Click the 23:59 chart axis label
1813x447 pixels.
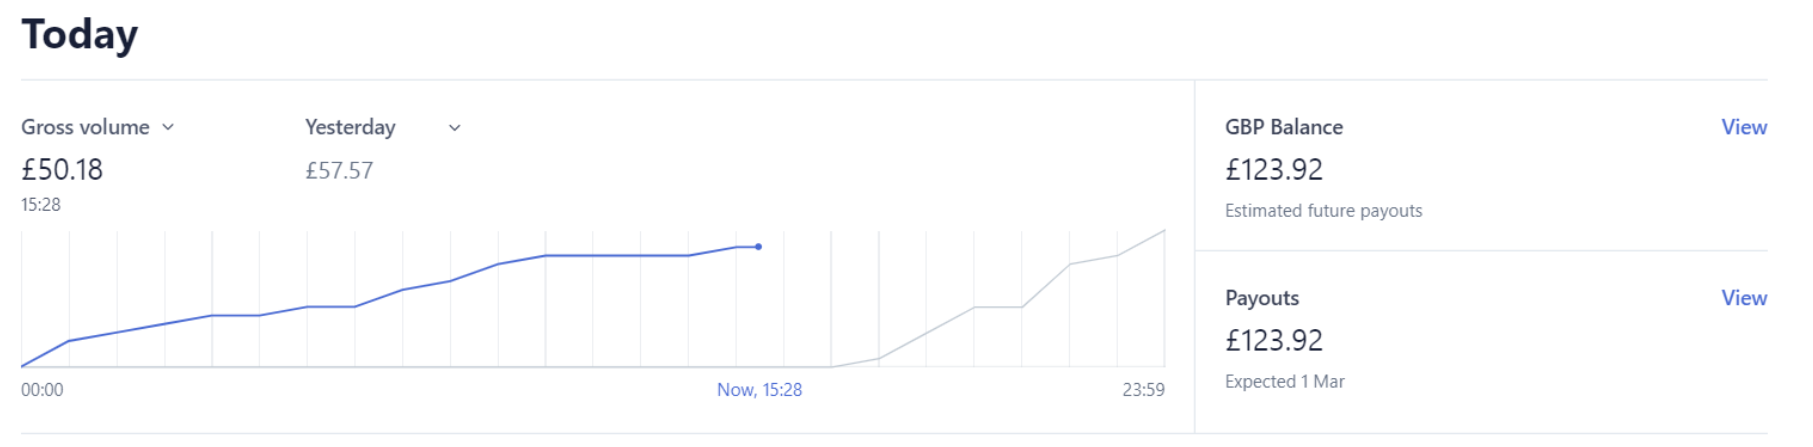tap(1143, 390)
